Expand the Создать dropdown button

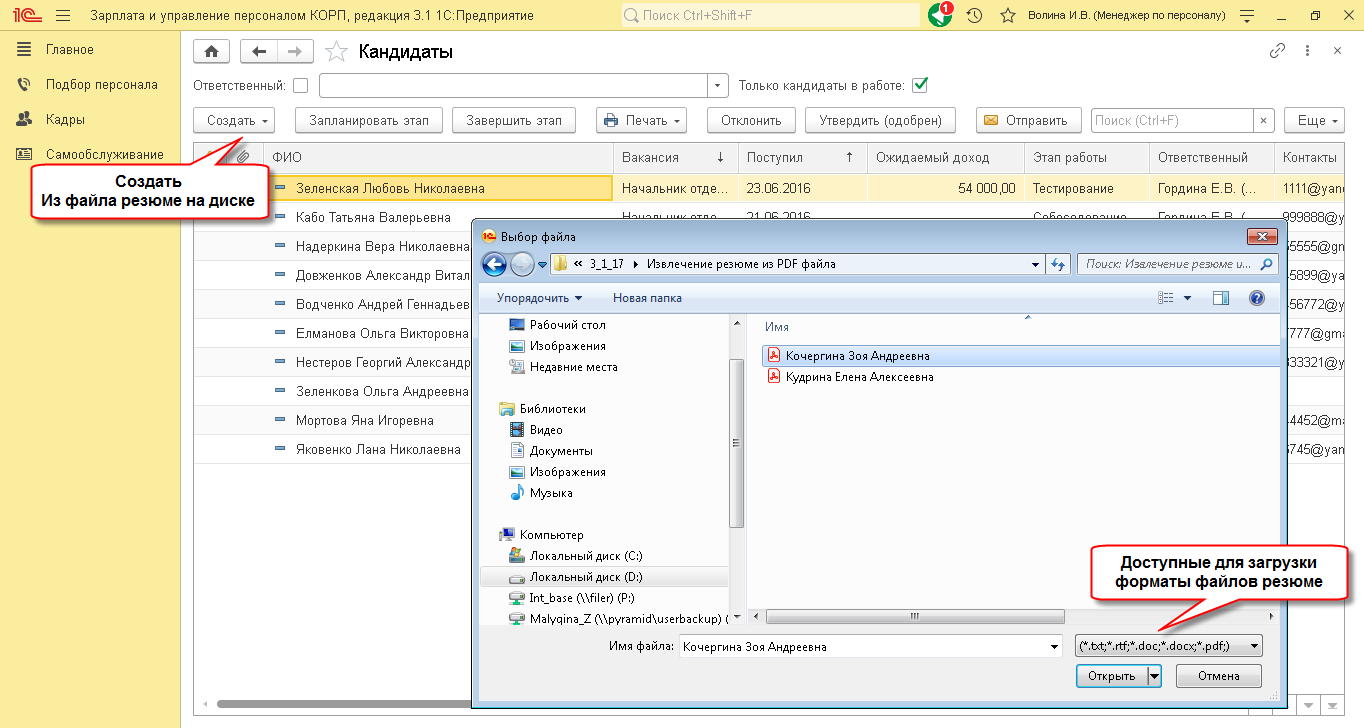(234, 121)
